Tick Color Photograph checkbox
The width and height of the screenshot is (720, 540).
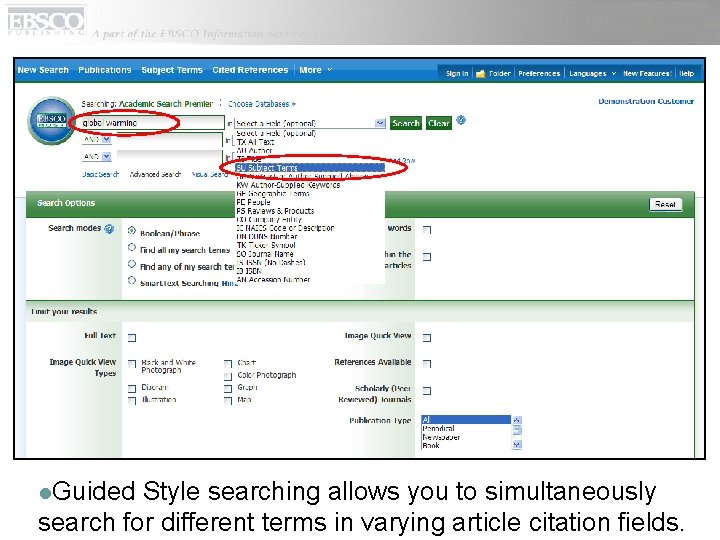(228, 377)
